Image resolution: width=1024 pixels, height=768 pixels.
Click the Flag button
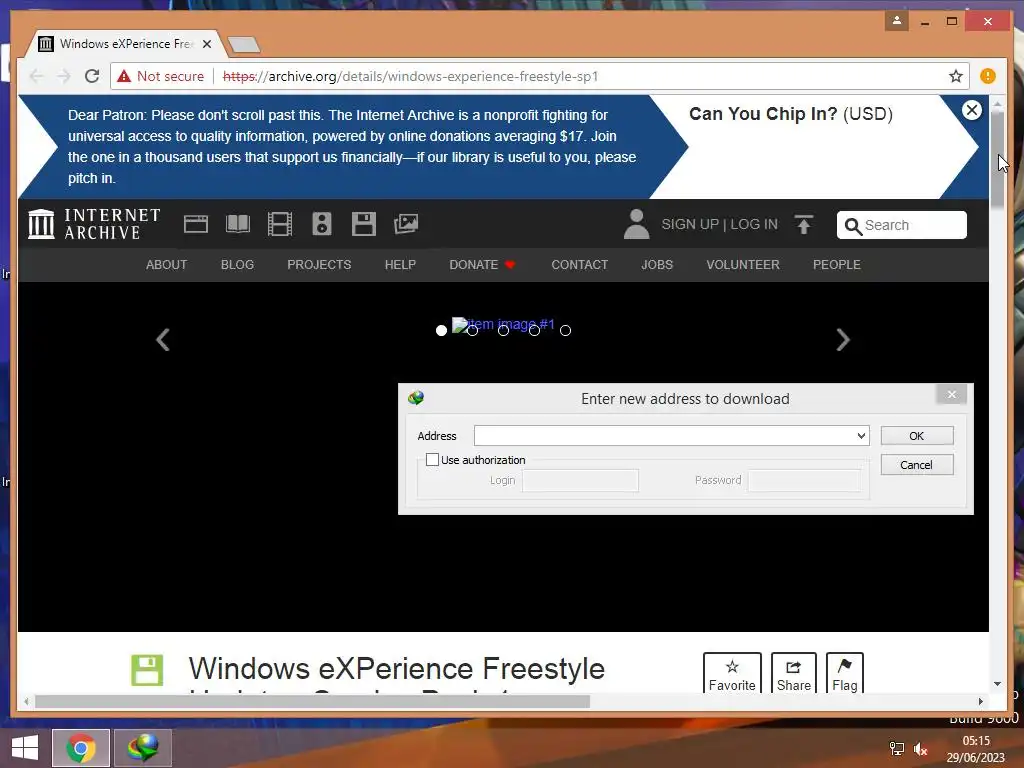[x=844, y=673]
